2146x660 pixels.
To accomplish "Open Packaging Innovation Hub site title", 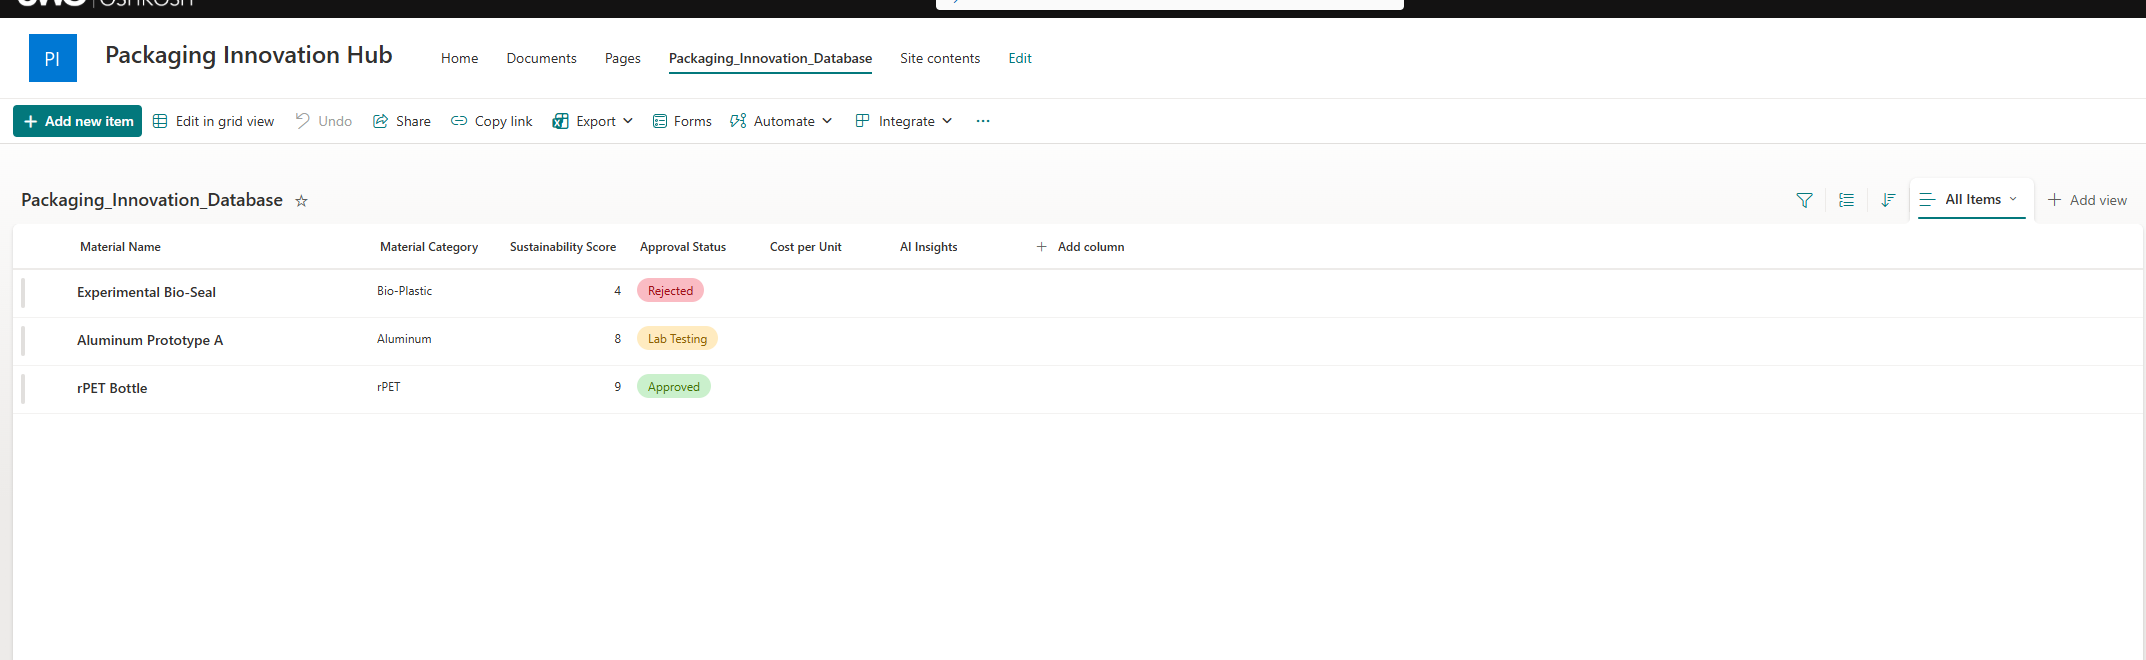I will (249, 55).
